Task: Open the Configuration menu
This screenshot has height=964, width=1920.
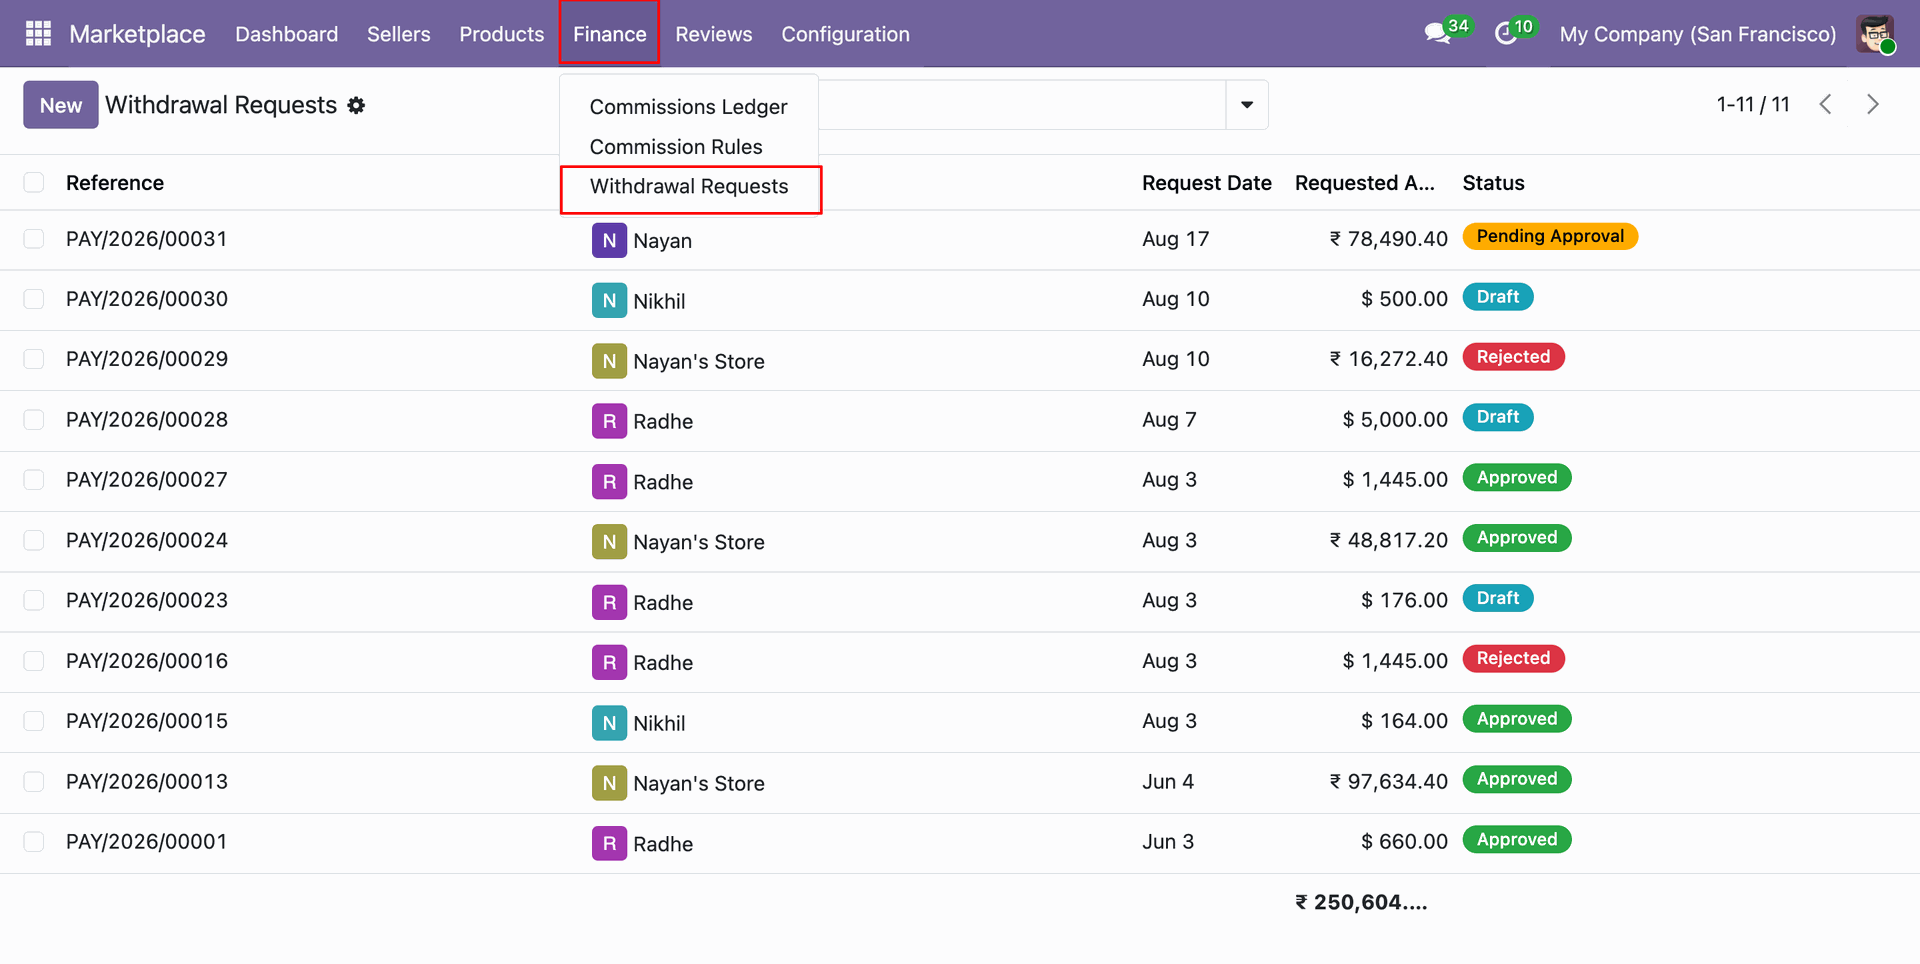Action: 845,34
